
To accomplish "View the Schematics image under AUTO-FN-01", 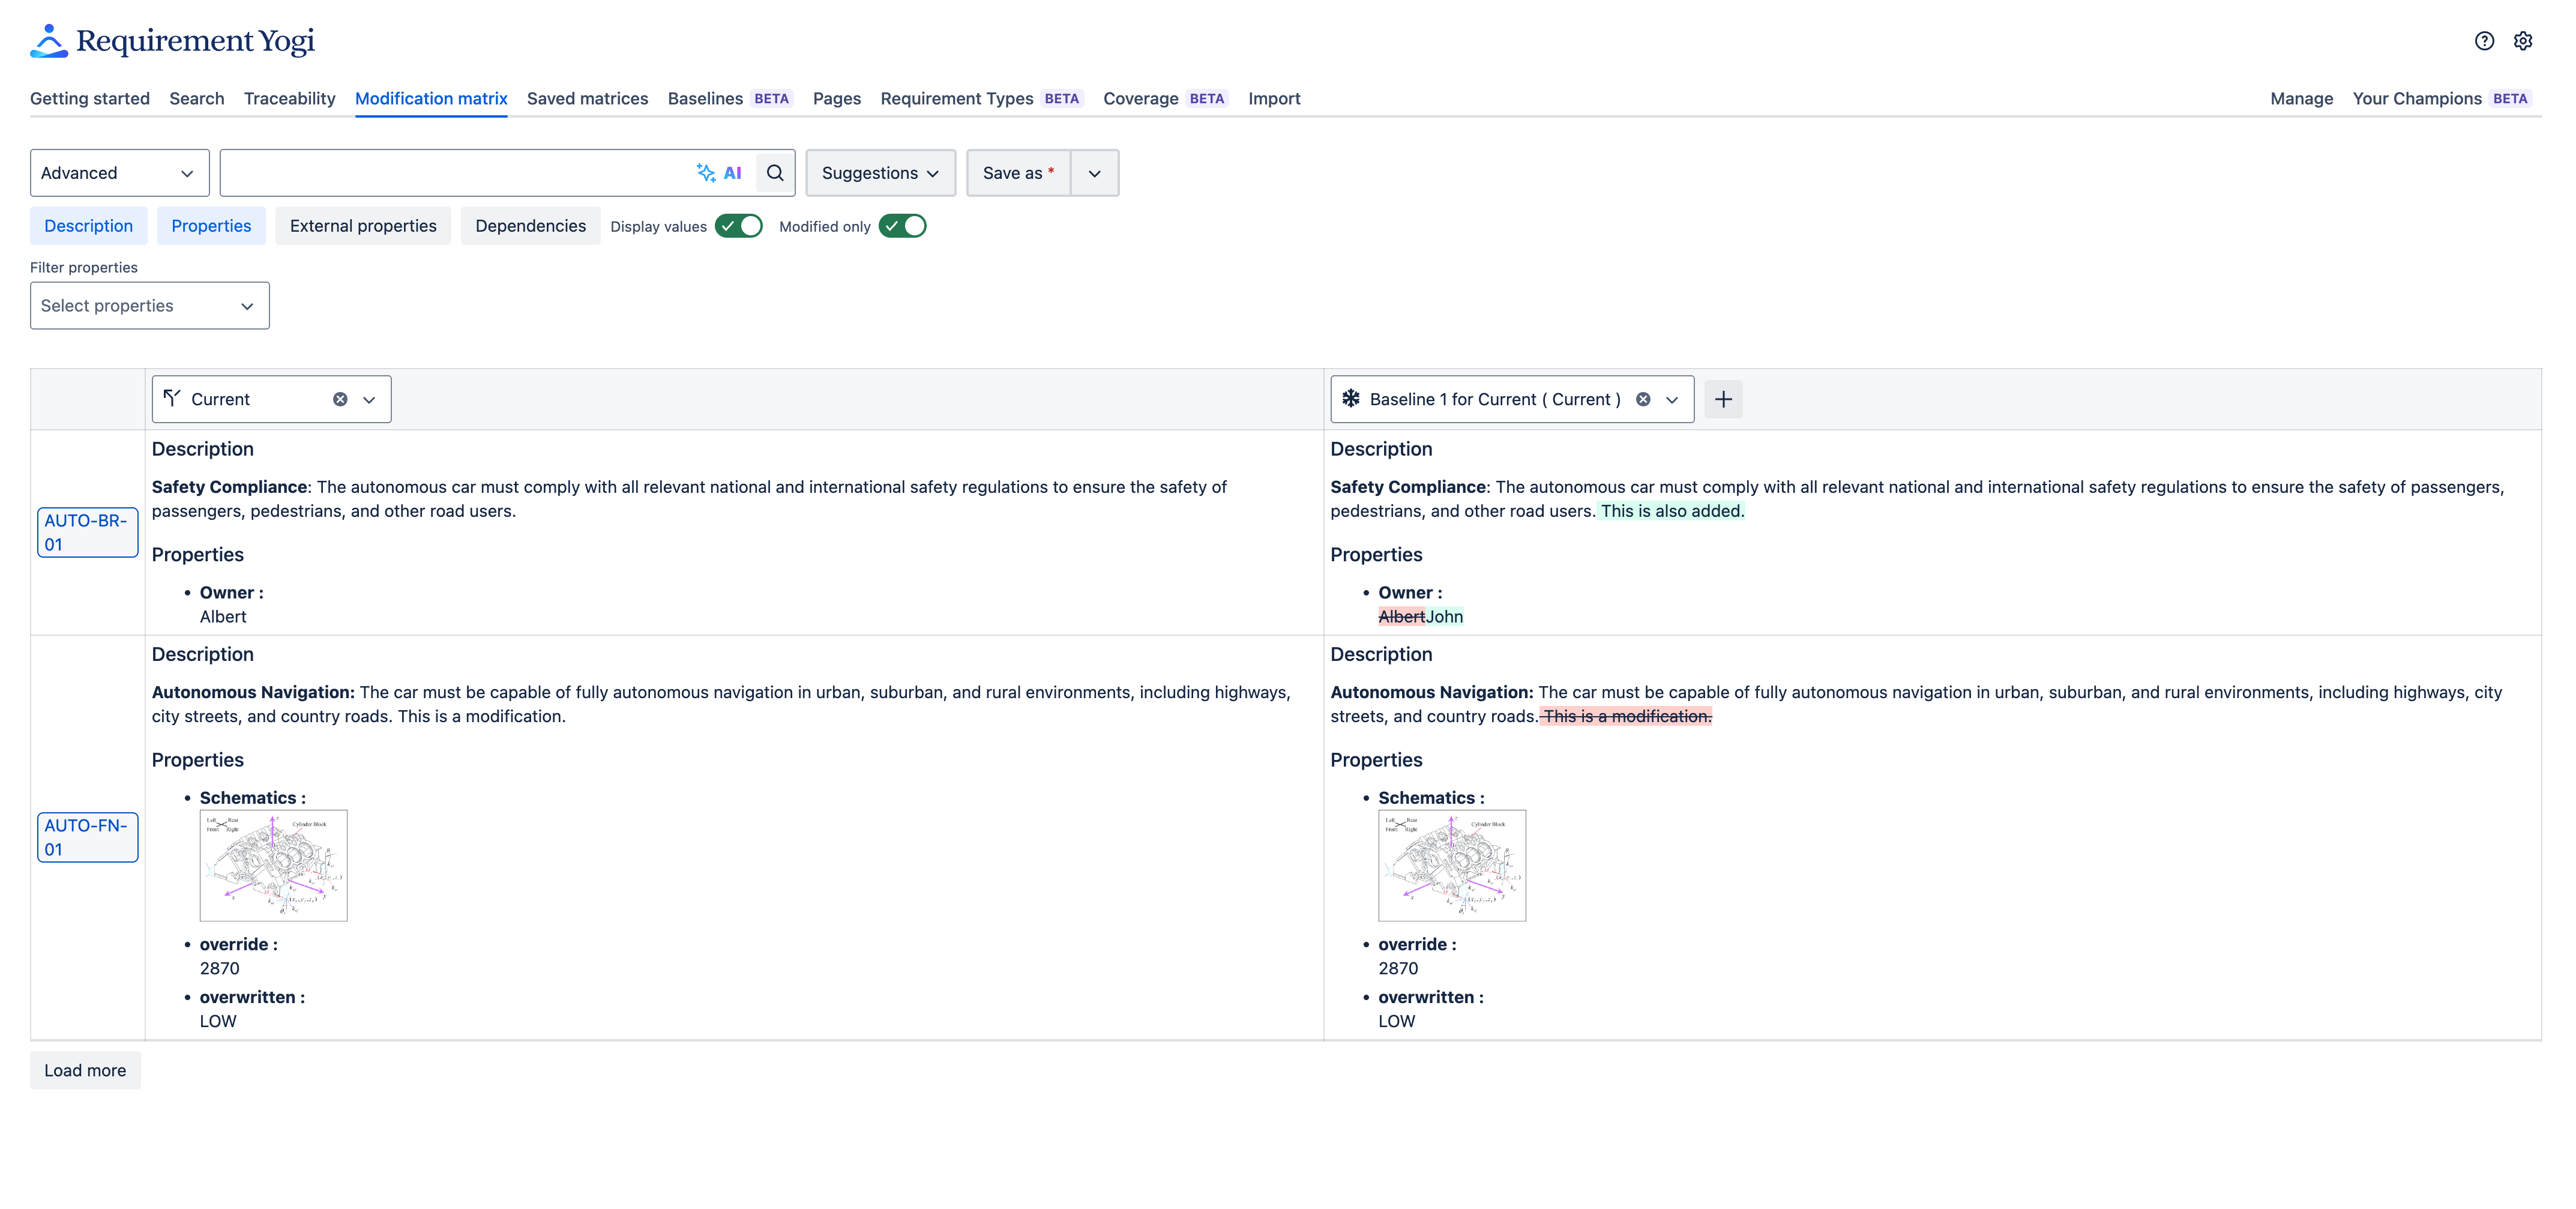I will [273, 864].
